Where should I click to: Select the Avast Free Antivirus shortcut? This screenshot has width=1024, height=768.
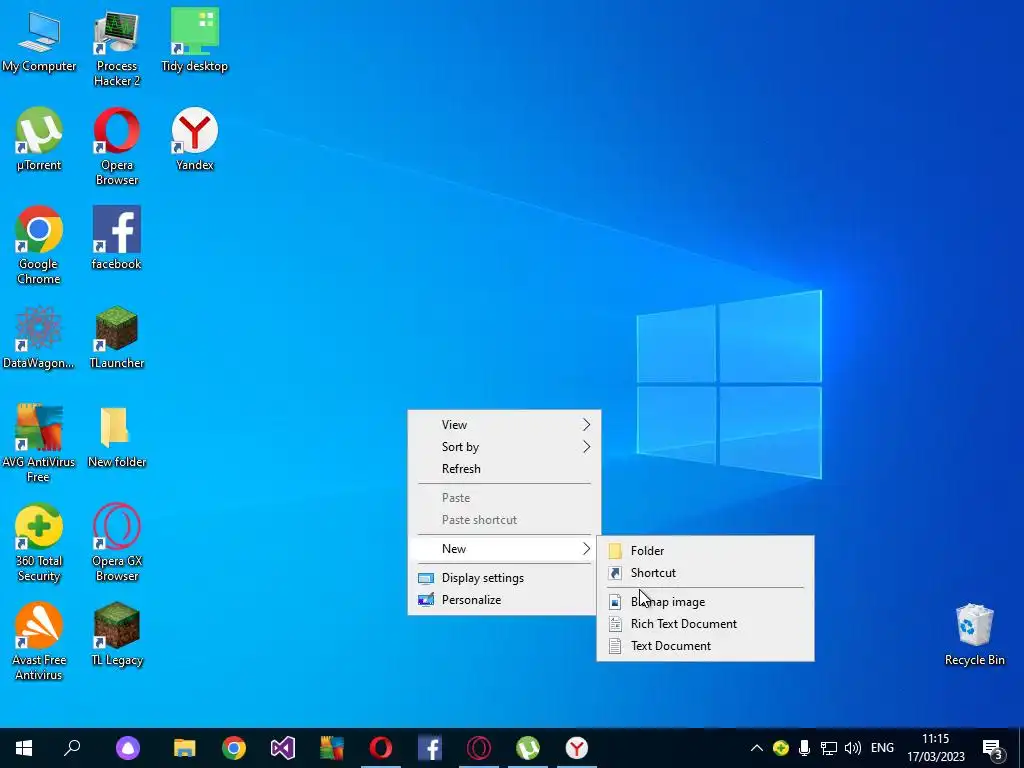[39, 642]
